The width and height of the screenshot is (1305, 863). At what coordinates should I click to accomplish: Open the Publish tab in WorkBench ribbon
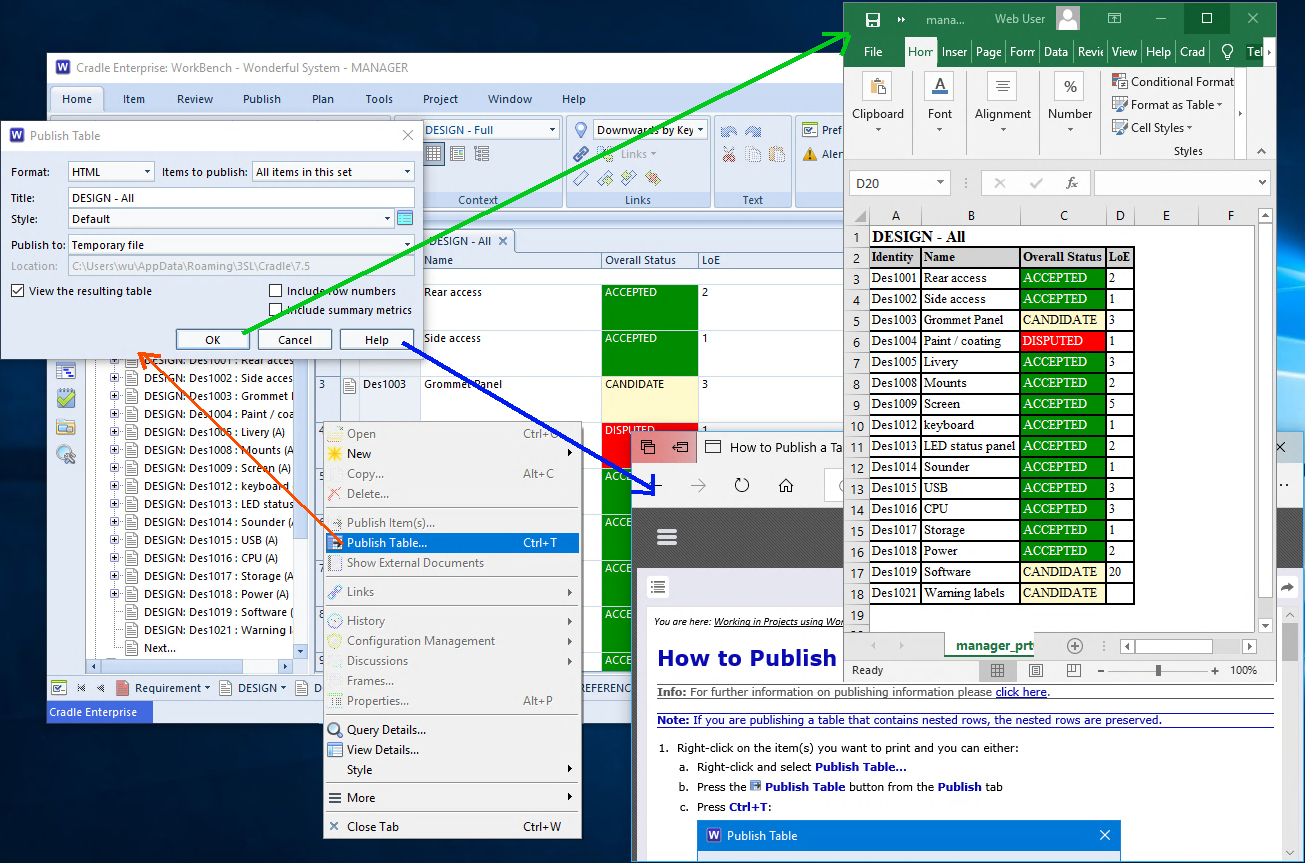pos(262,99)
